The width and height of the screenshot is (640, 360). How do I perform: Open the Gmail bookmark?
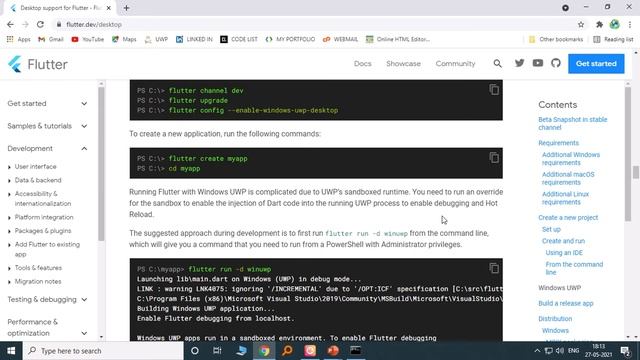tap(51, 39)
